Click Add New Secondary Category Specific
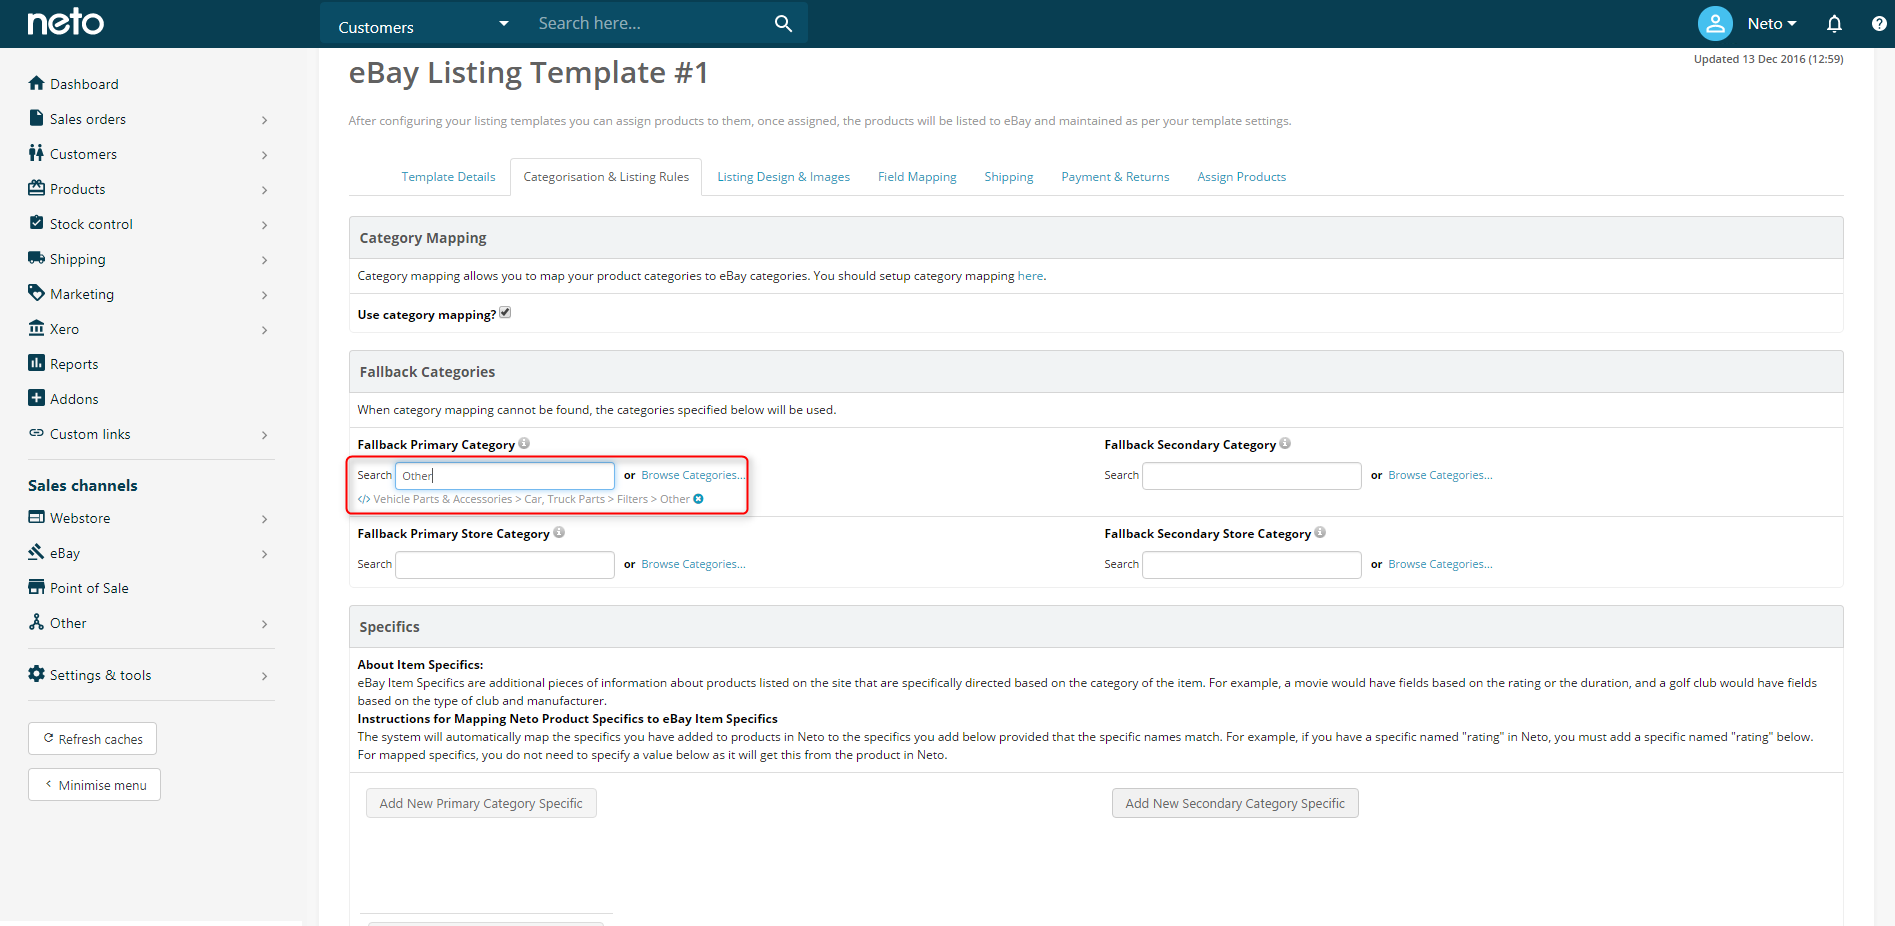The width and height of the screenshot is (1895, 926). pos(1235,803)
